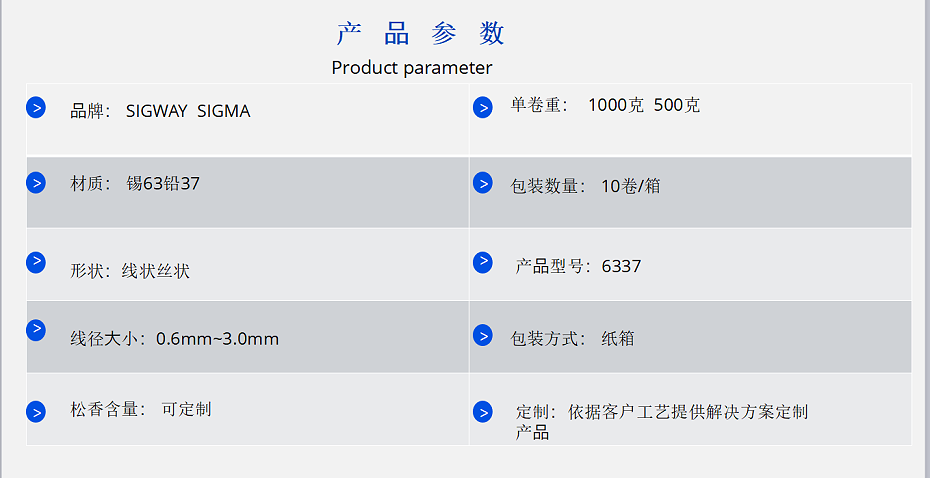Image resolution: width=930 pixels, height=478 pixels.
Task: Click the 10卷/箱 packaging quantity text
Action: pyautogui.click(x=630, y=186)
